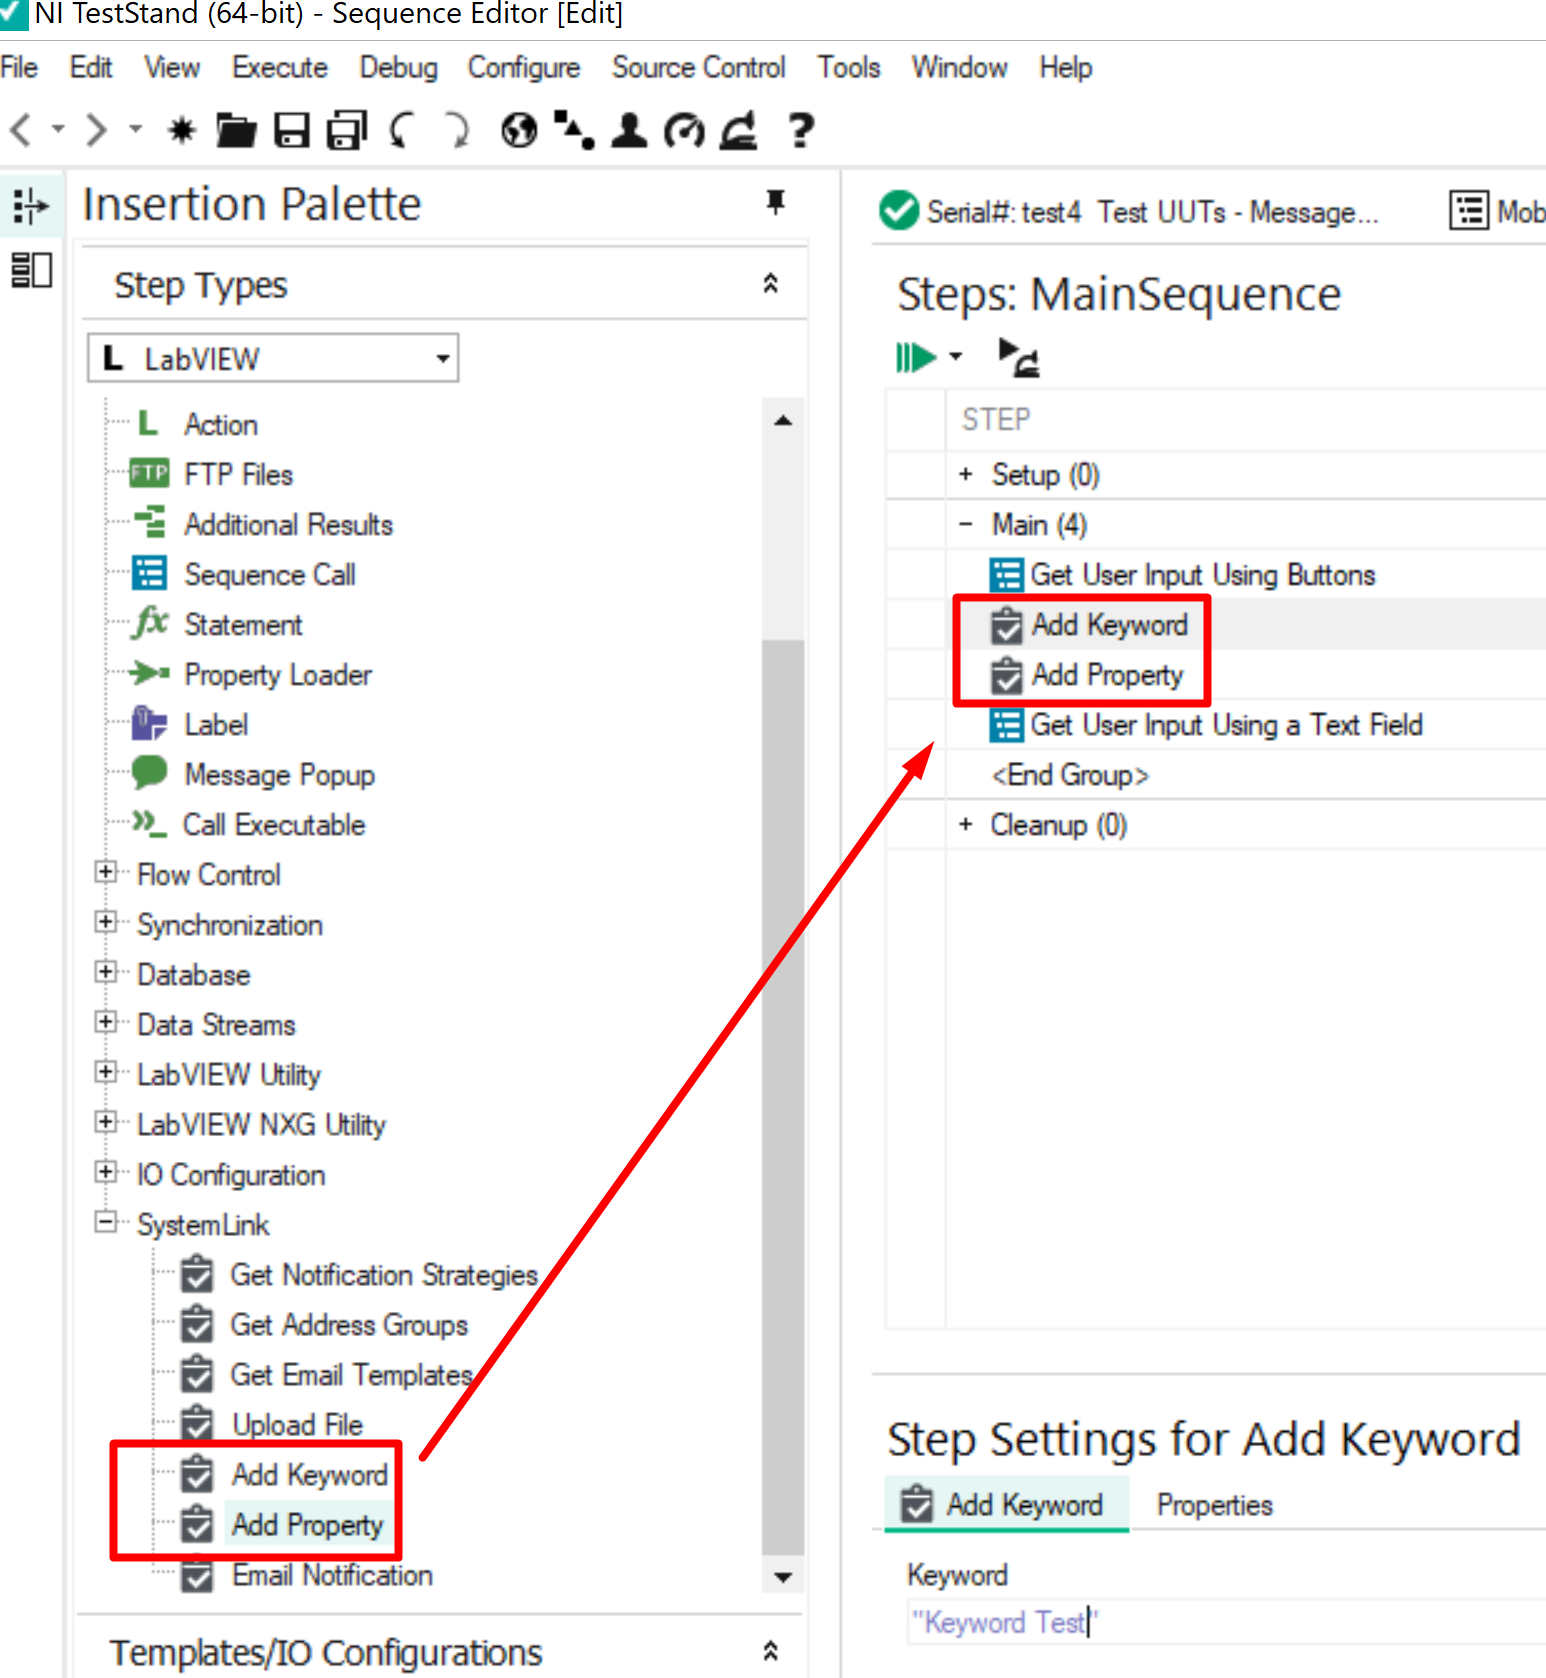Image resolution: width=1546 pixels, height=1678 pixels.
Task: Click the Open File folder icon
Action: (x=236, y=130)
